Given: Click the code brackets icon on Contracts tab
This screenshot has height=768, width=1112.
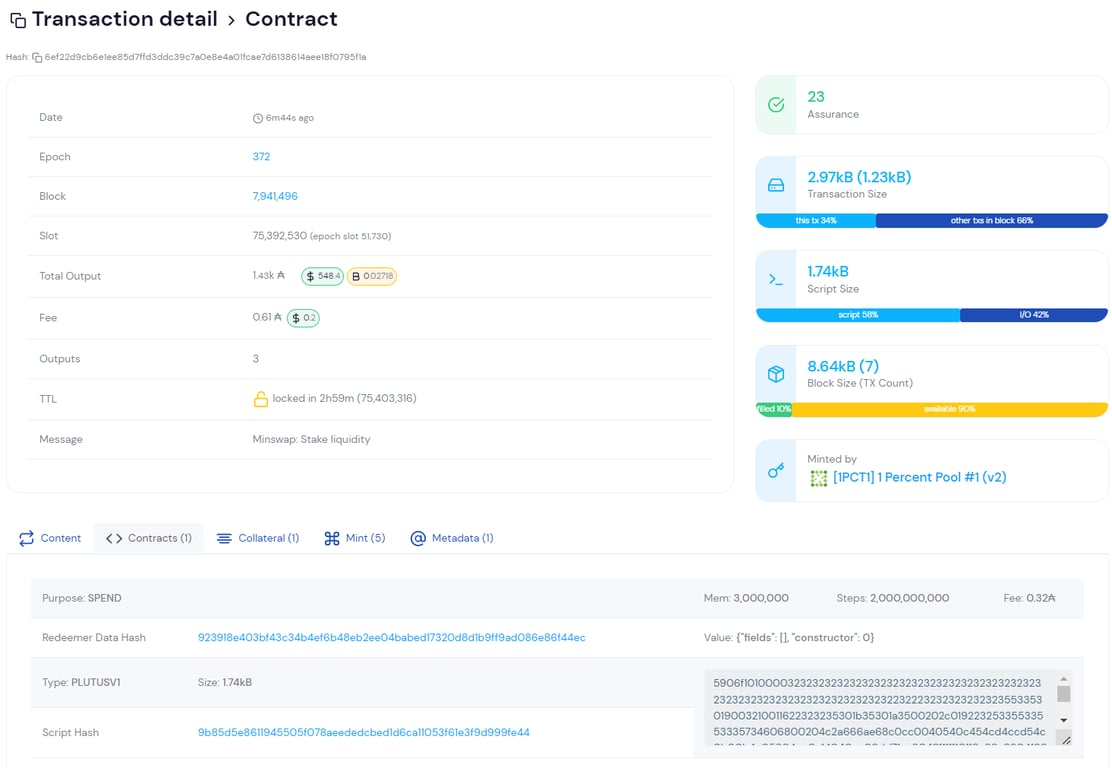Looking at the screenshot, I should click(x=112, y=537).
